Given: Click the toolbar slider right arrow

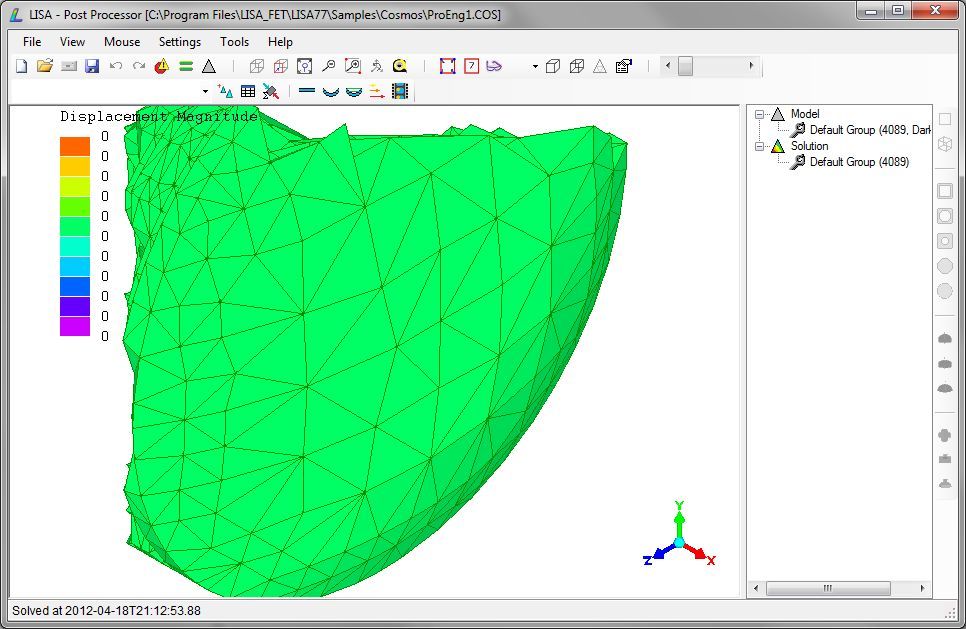Looking at the screenshot, I should [751, 66].
